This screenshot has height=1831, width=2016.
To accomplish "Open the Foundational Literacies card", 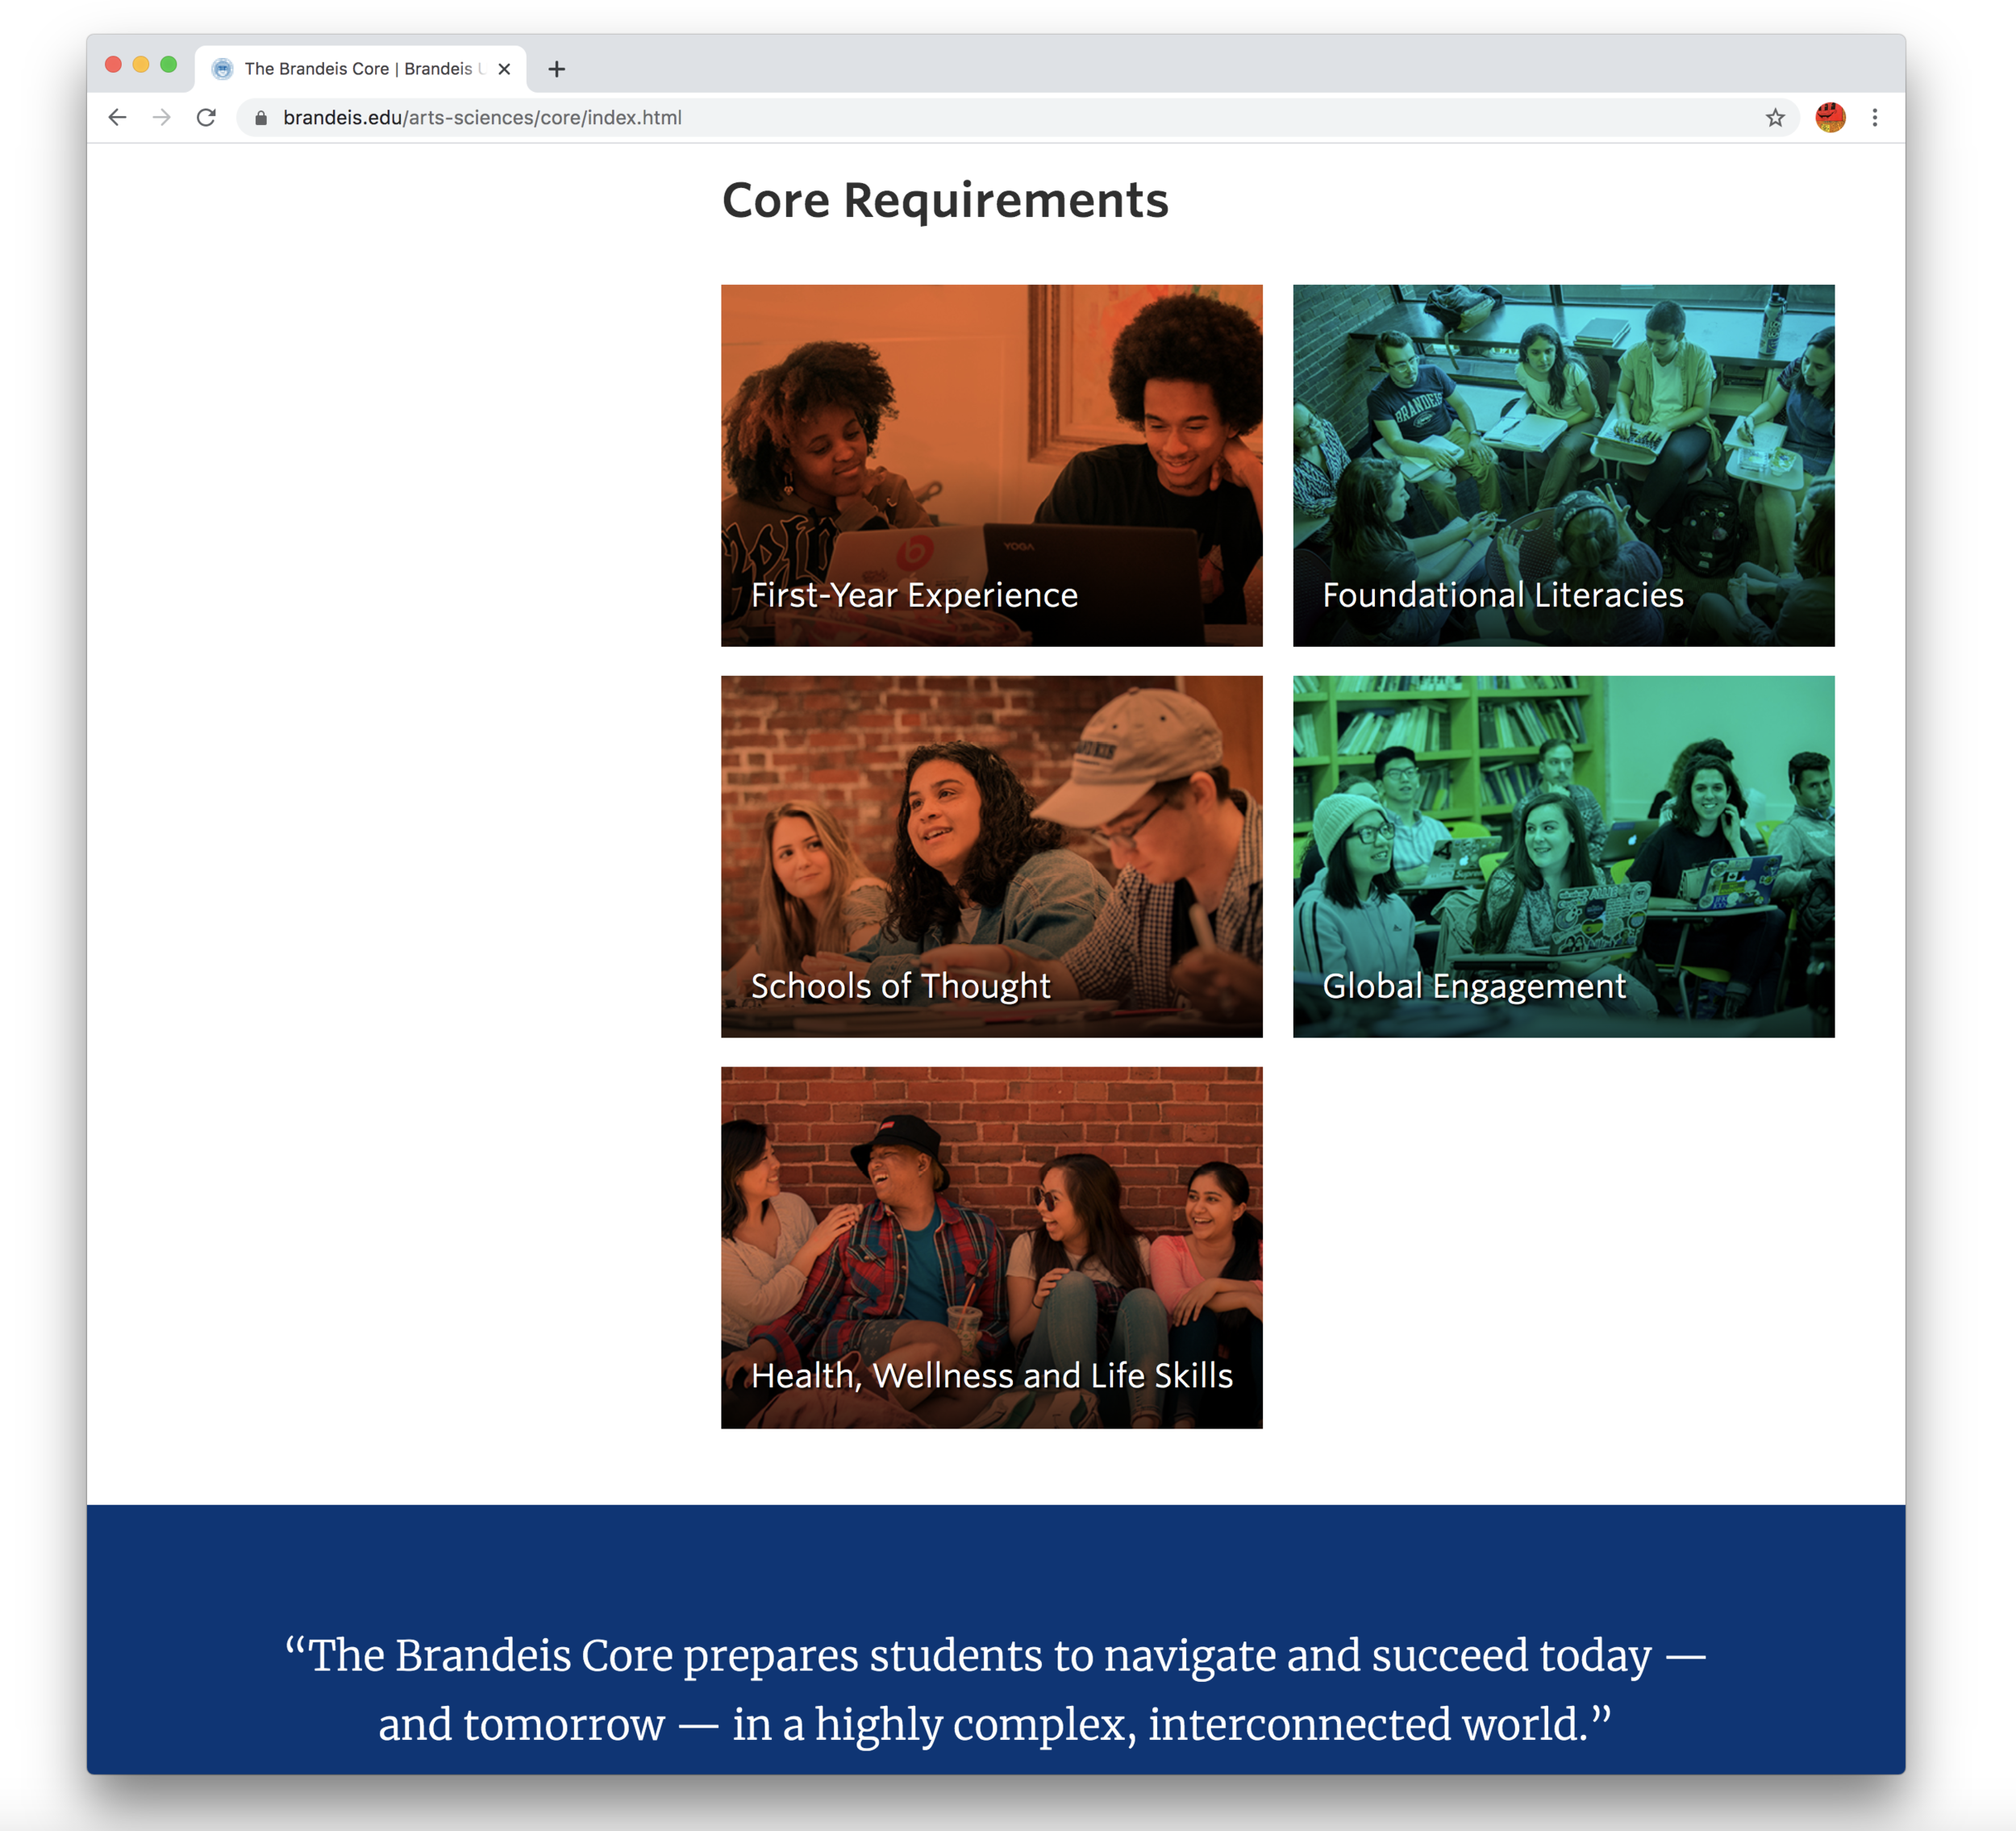I will point(1563,465).
